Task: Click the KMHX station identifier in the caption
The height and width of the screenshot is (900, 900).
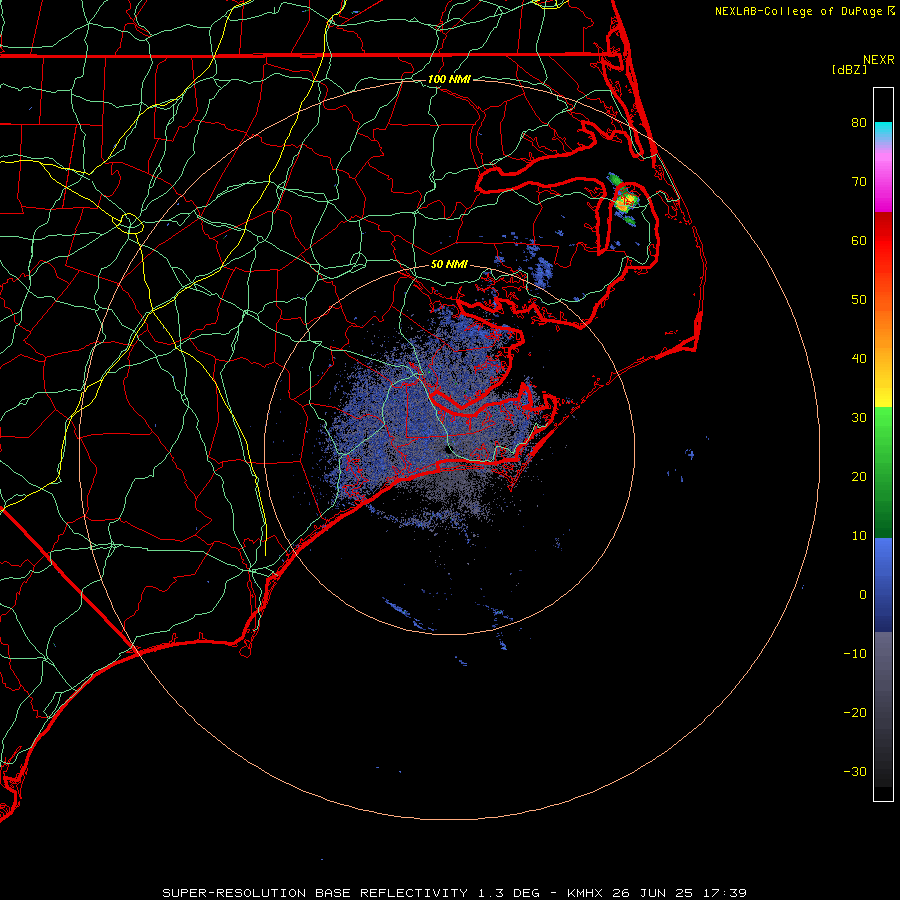Action: (587, 893)
